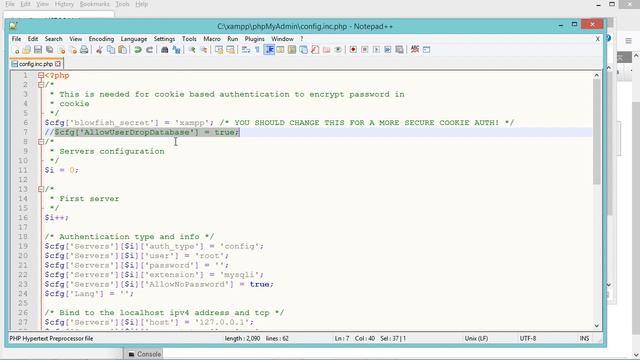Toggle the highlighted Indent Guide button
This screenshot has height=360, width=640.
[x=269, y=50]
